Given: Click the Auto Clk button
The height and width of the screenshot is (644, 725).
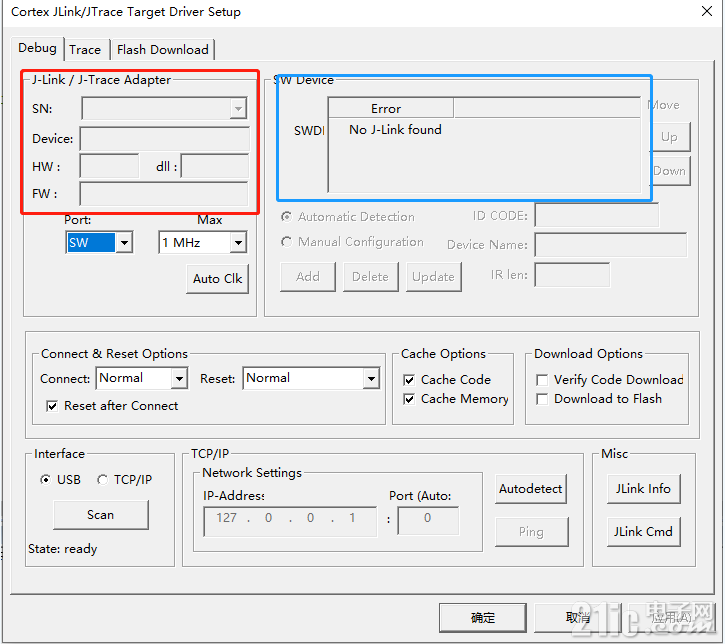Looking at the screenshot, I should tap(217, 279).
